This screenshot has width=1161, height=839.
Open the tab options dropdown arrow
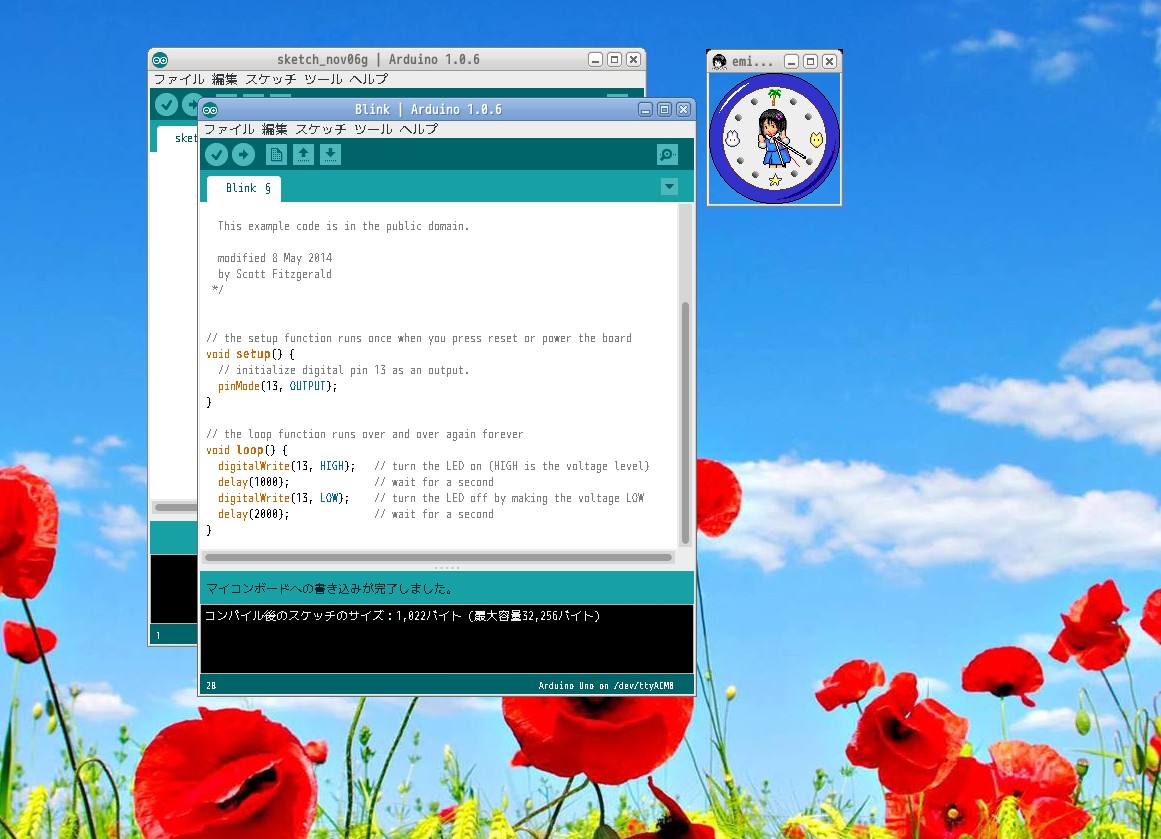[669, 186]
